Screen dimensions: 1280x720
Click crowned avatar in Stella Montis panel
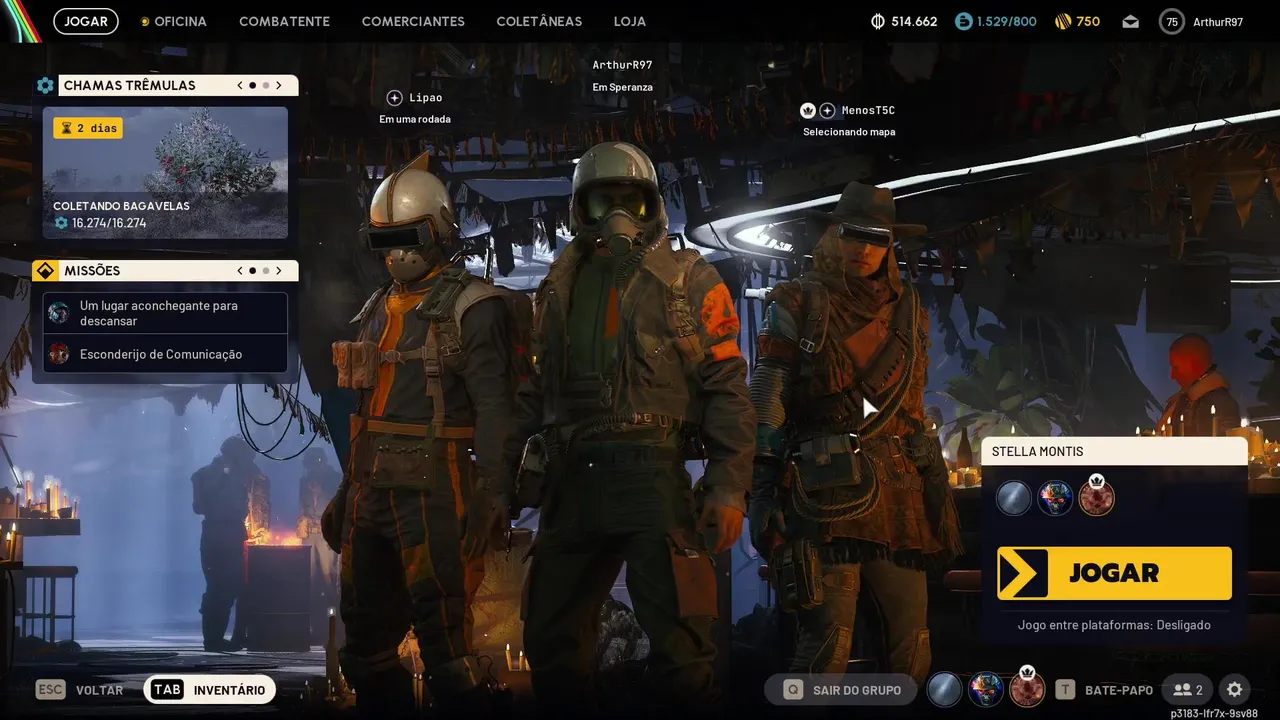(1096, 496)
